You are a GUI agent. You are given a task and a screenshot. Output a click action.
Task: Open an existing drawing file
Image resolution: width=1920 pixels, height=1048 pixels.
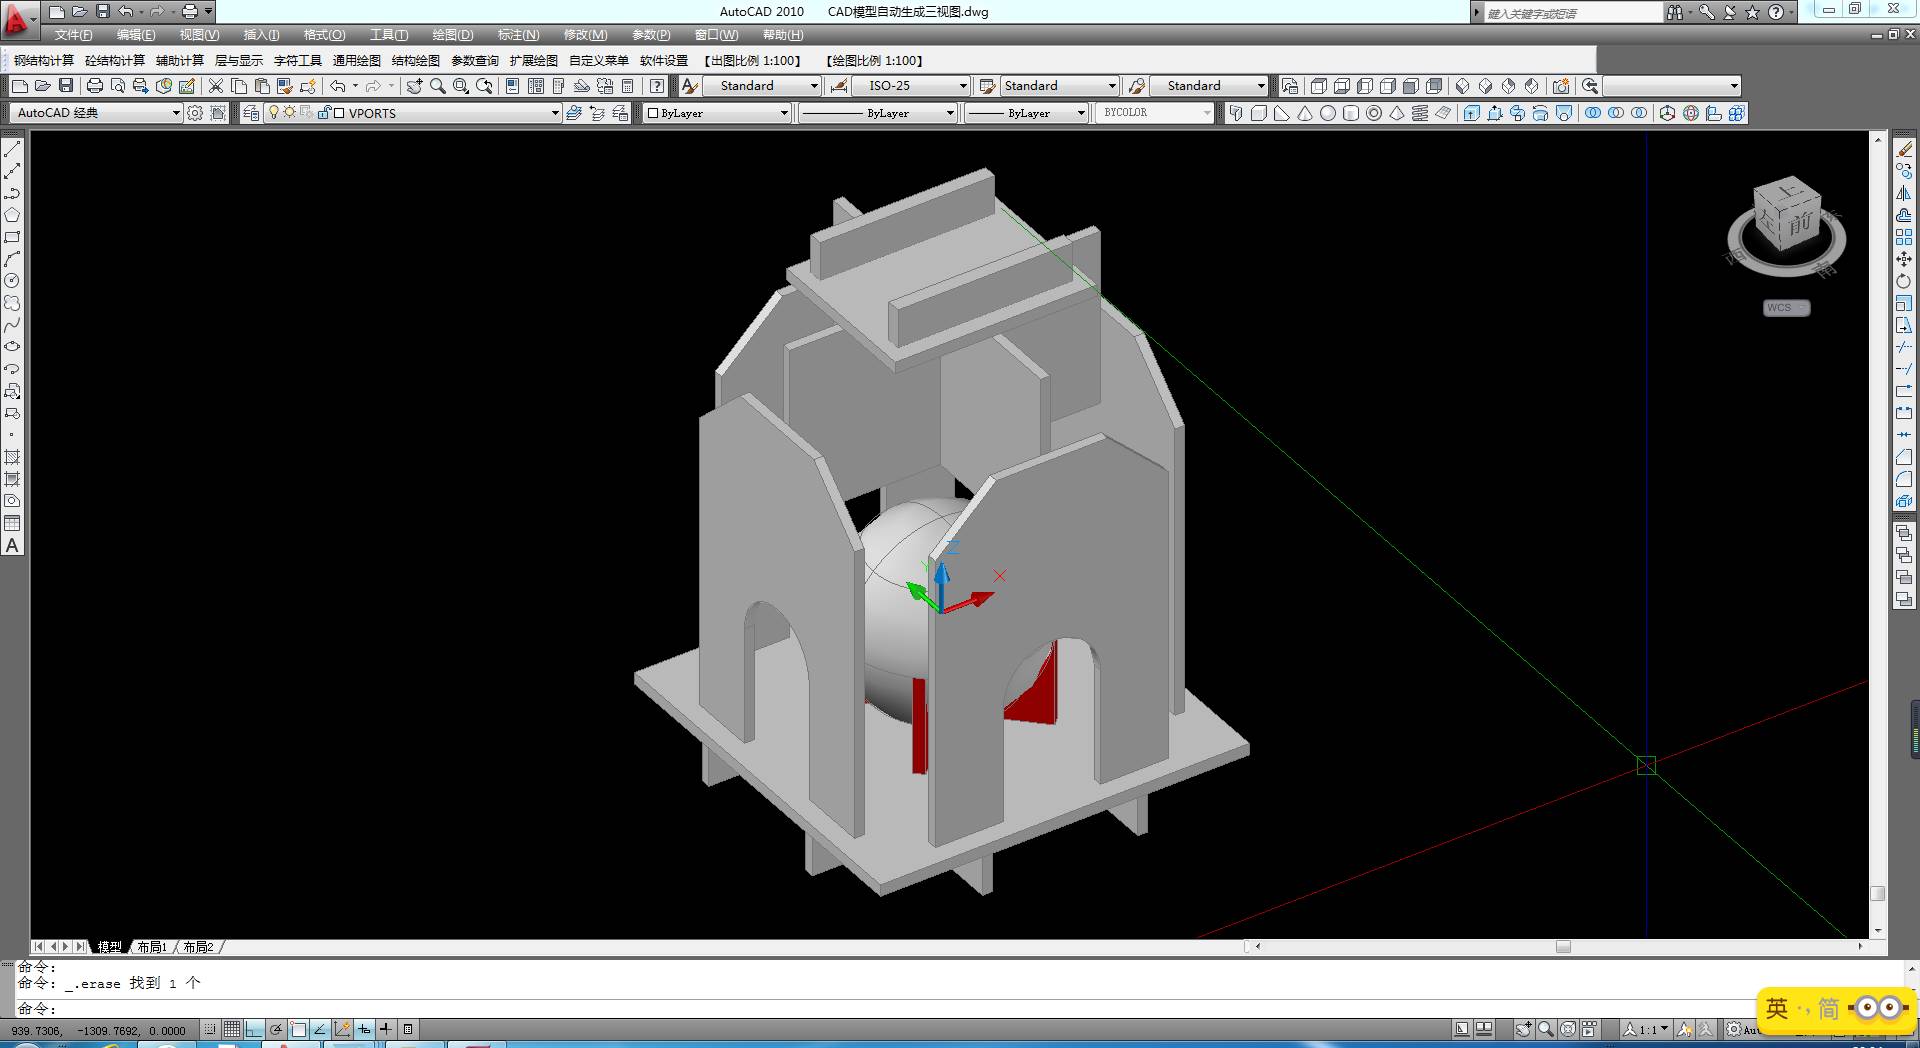click(x=42, y=86)
